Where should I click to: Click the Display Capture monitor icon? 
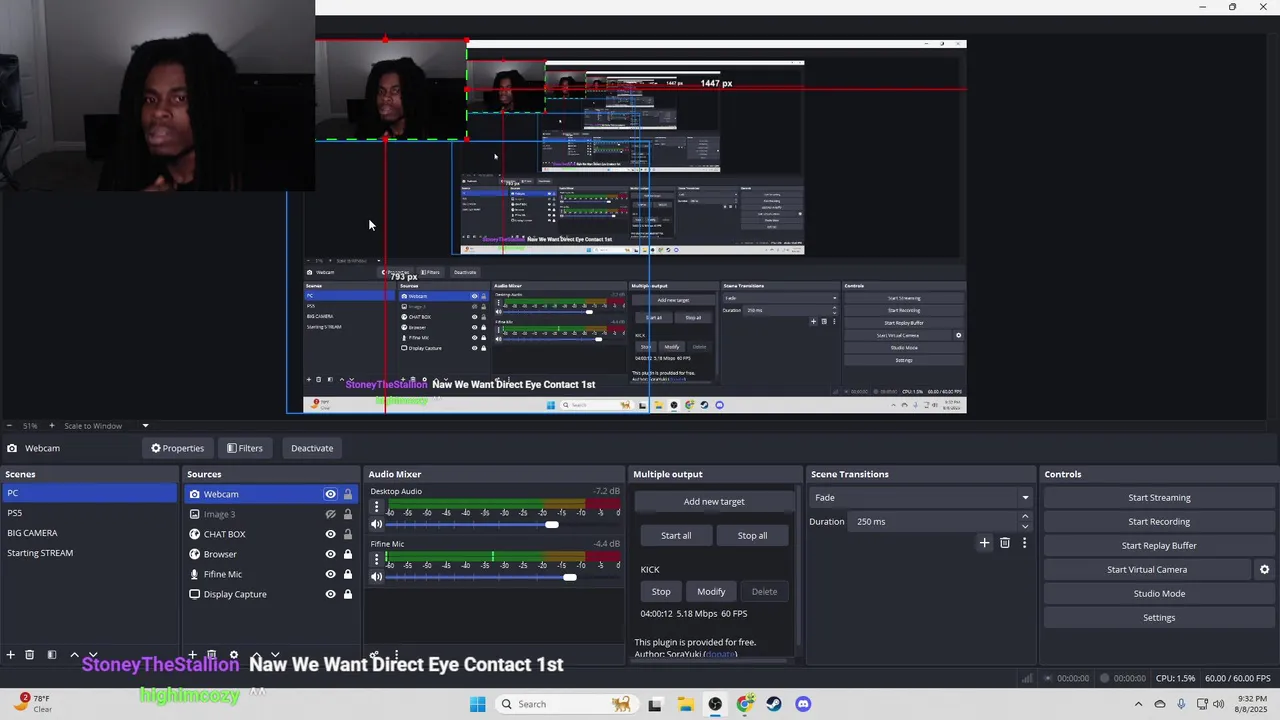click(x=194, y=594)
